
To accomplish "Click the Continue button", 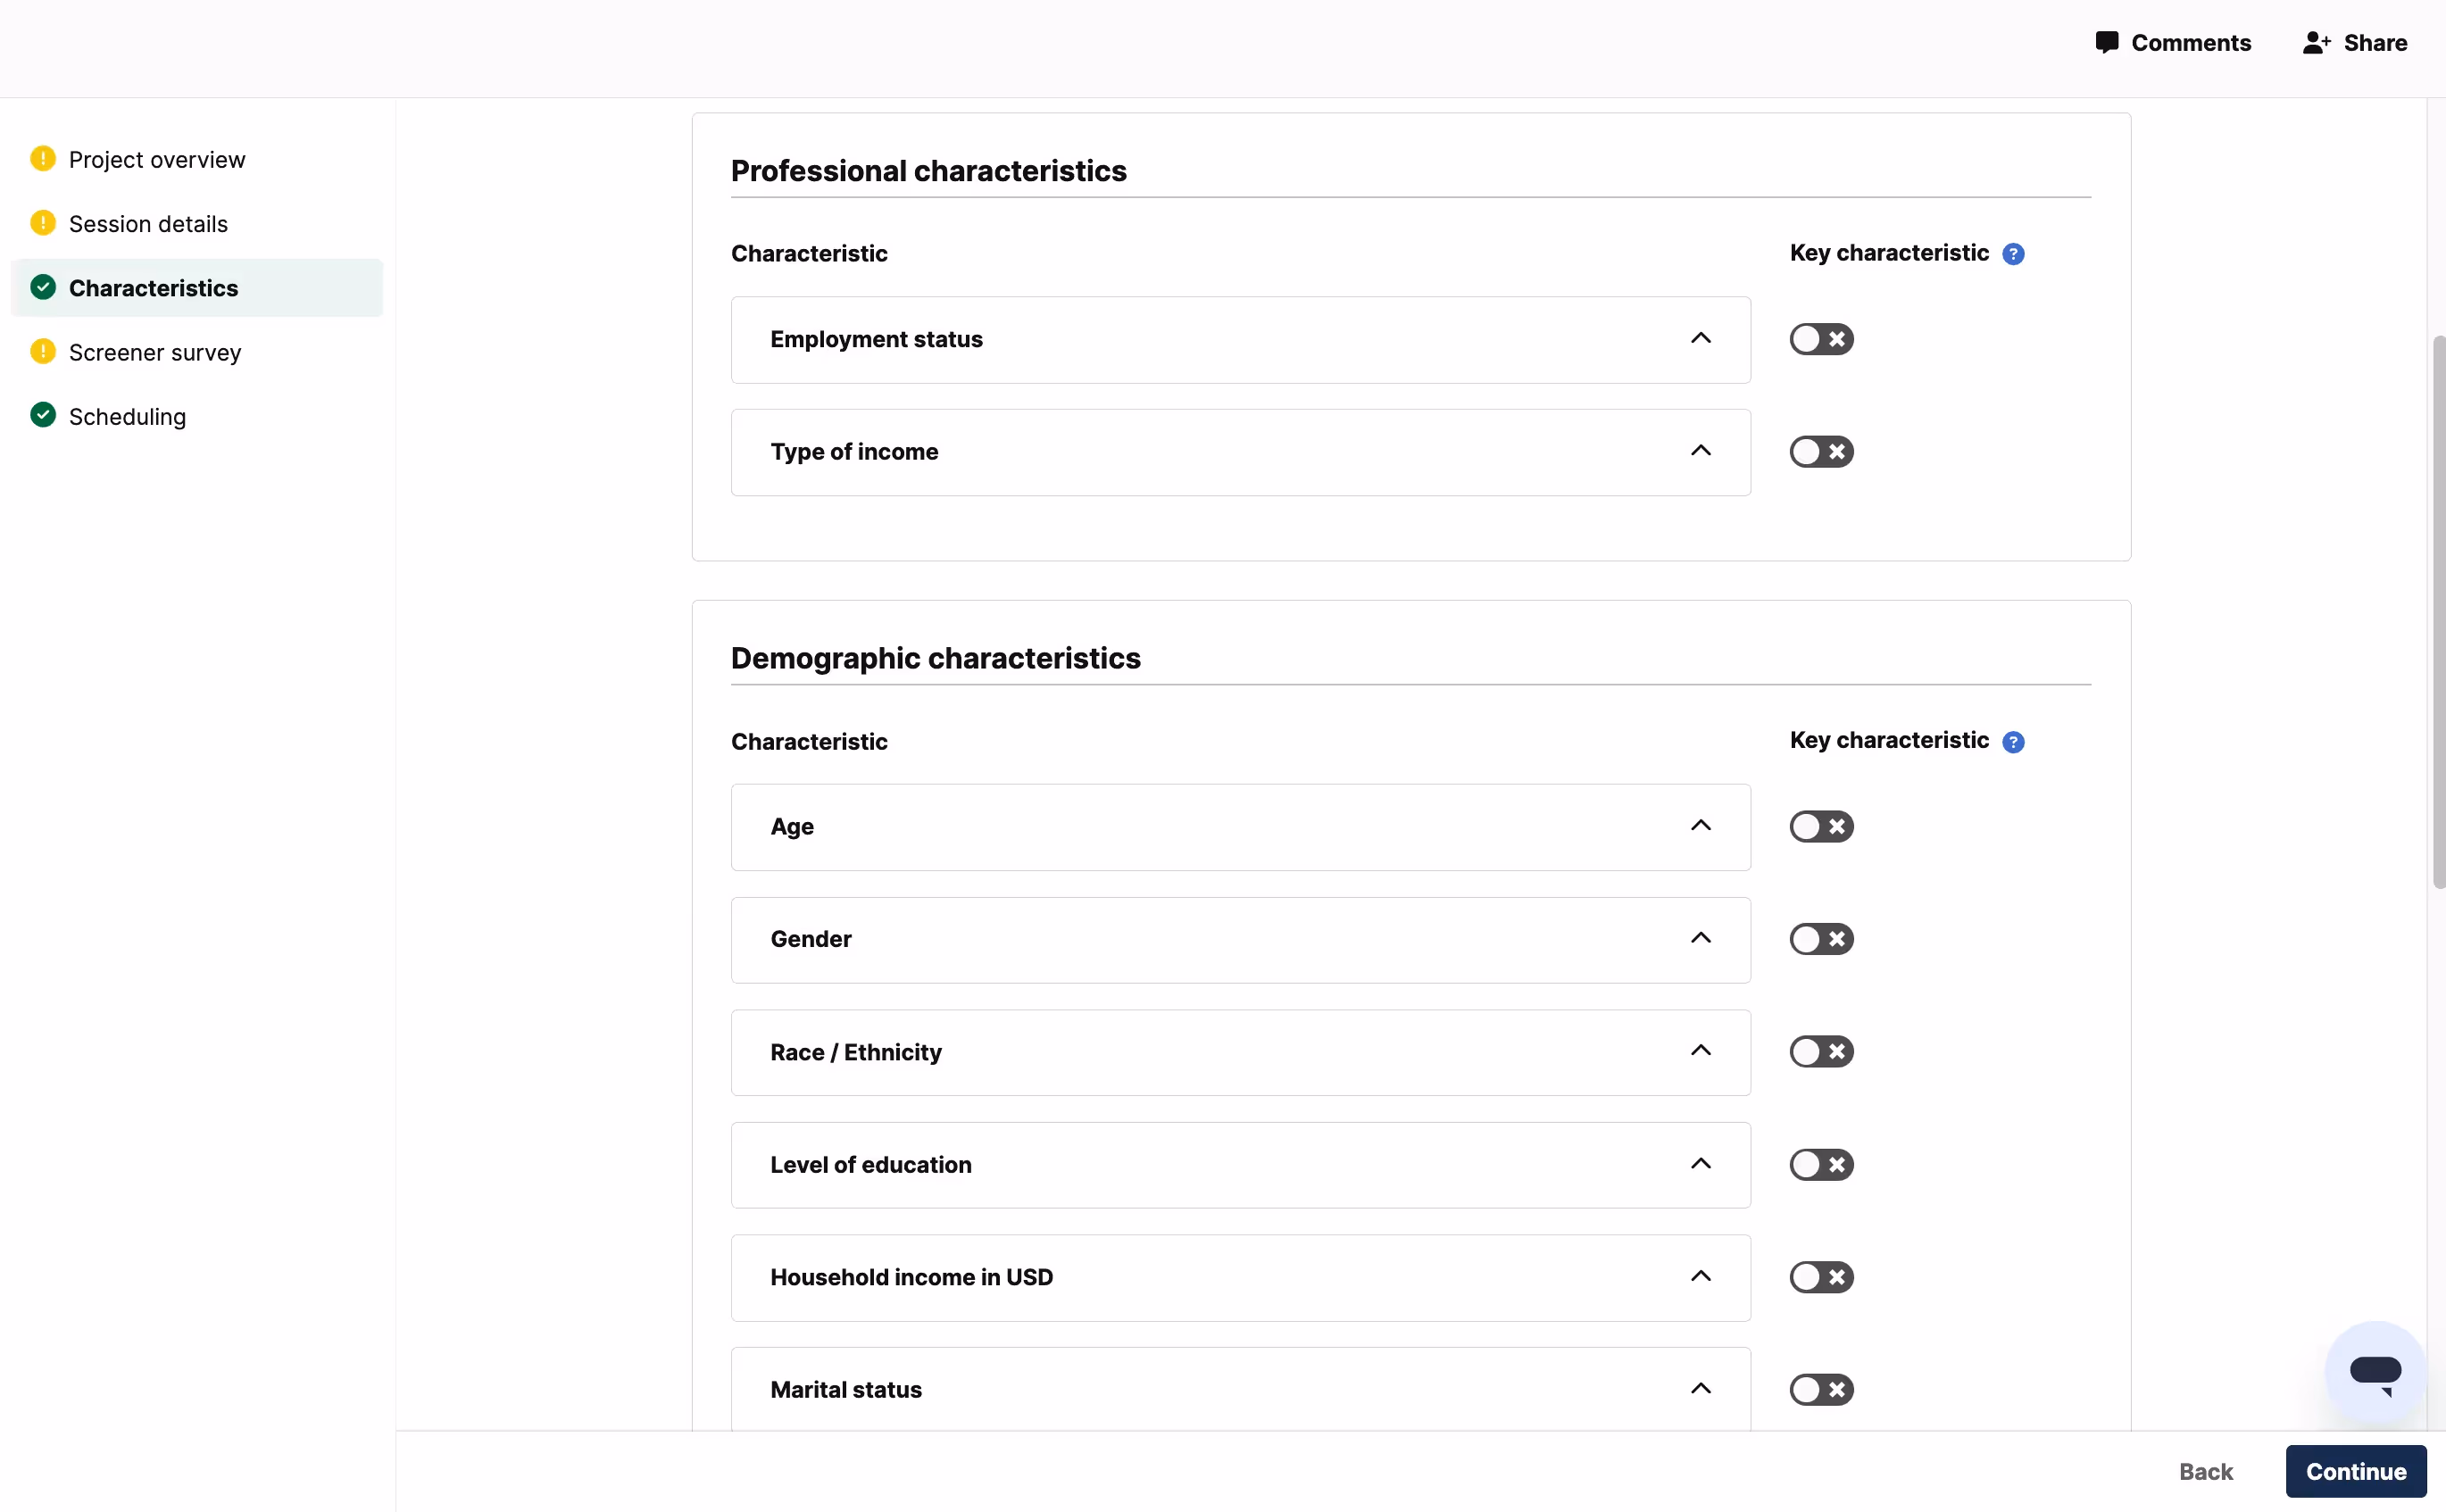I will click(x=2355, y=1471).
